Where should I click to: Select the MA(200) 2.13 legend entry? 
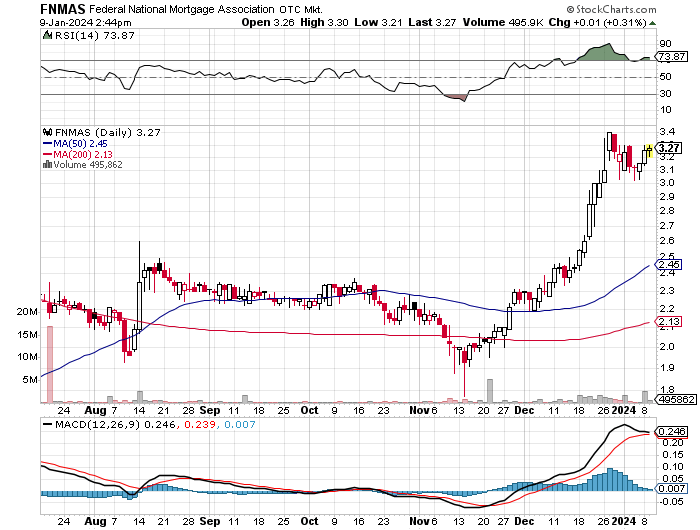click(78, 154)
